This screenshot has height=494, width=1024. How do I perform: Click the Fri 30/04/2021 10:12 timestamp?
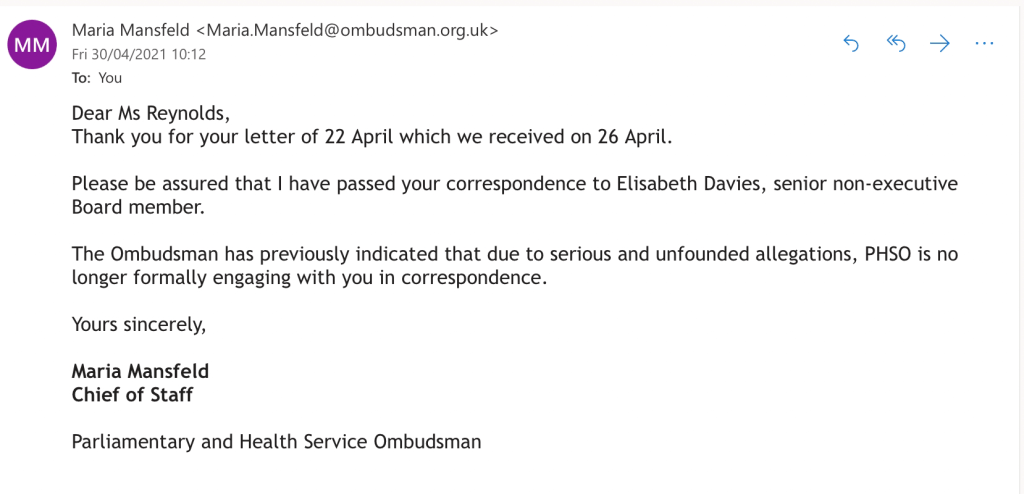139,54
